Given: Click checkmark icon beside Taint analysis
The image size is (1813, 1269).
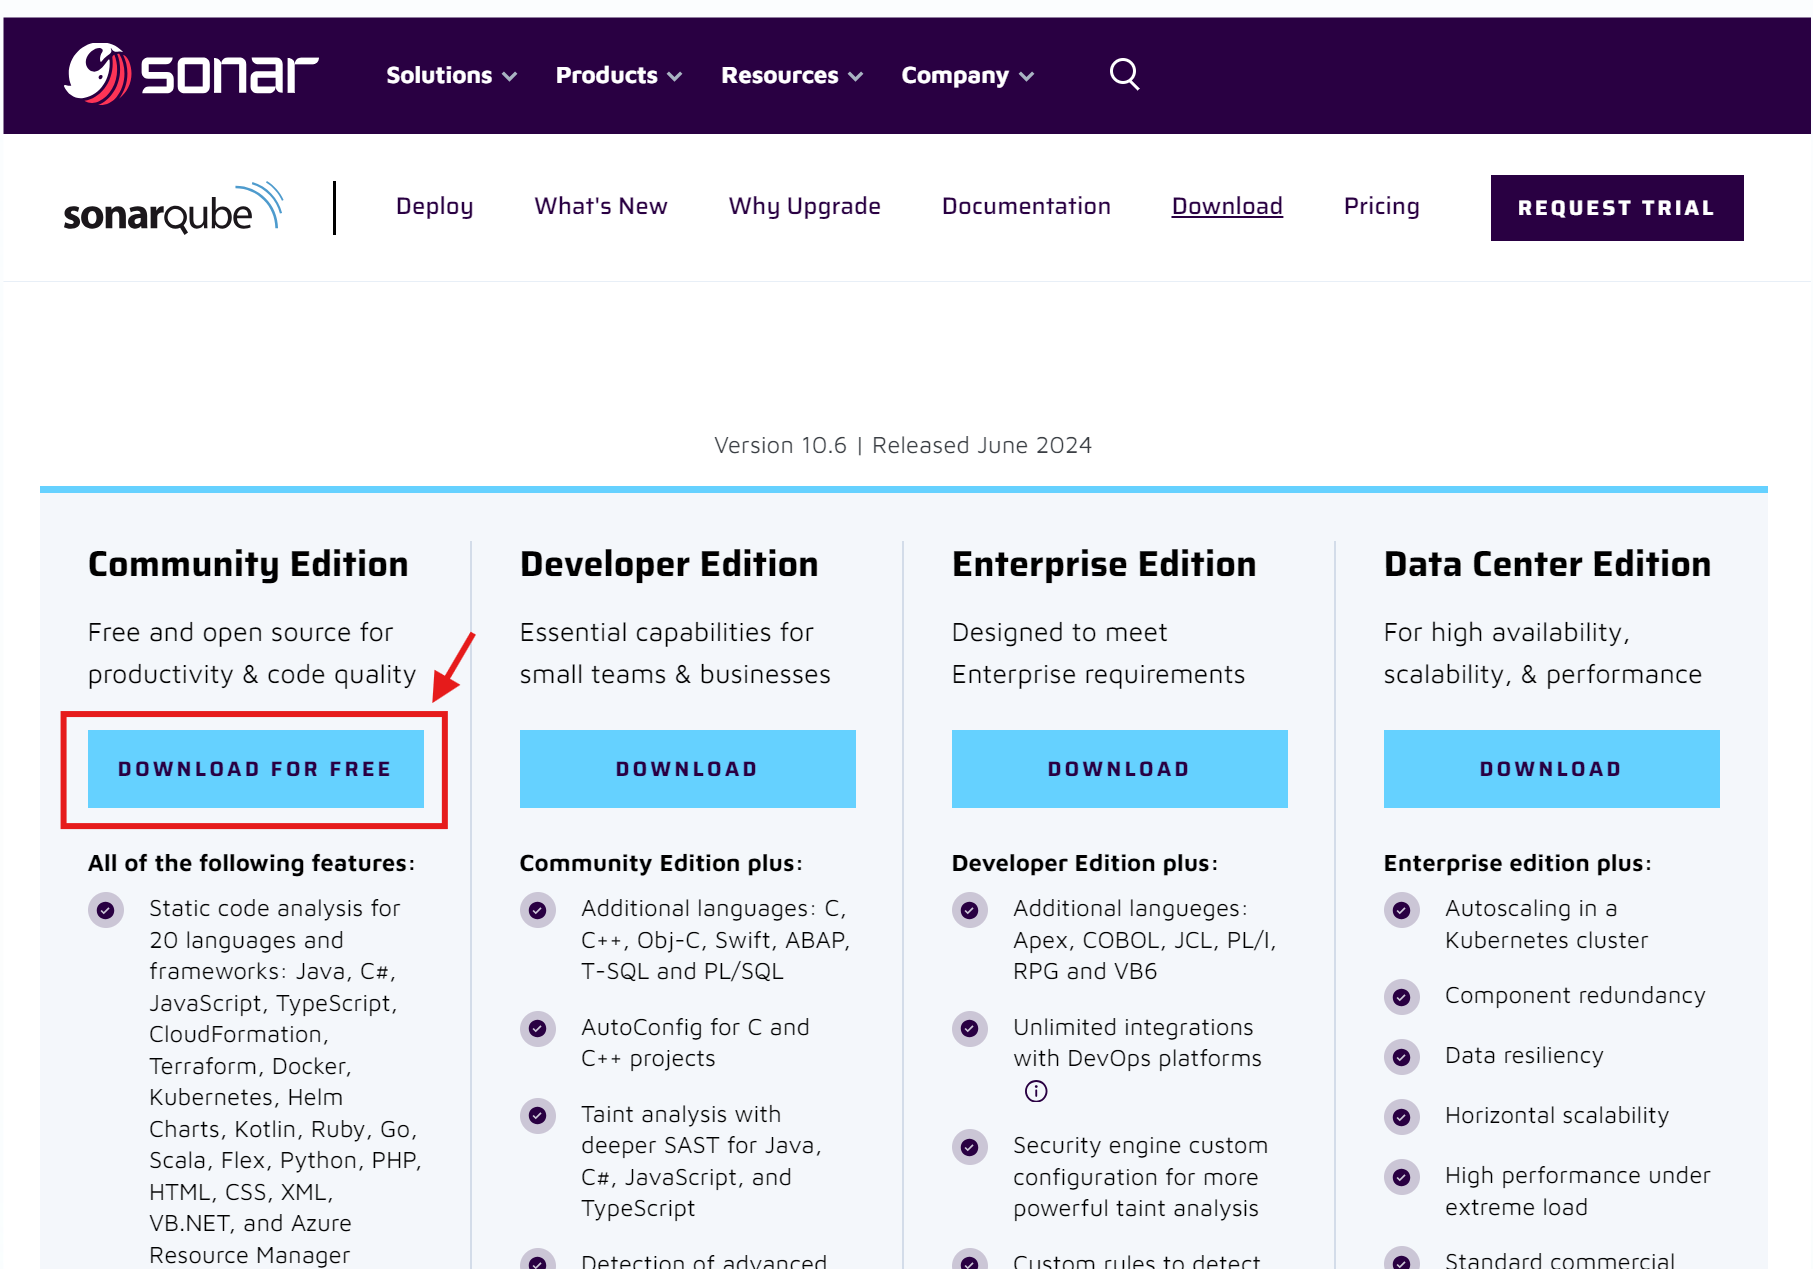Looking at the screenshot, I should point(538,1115).
